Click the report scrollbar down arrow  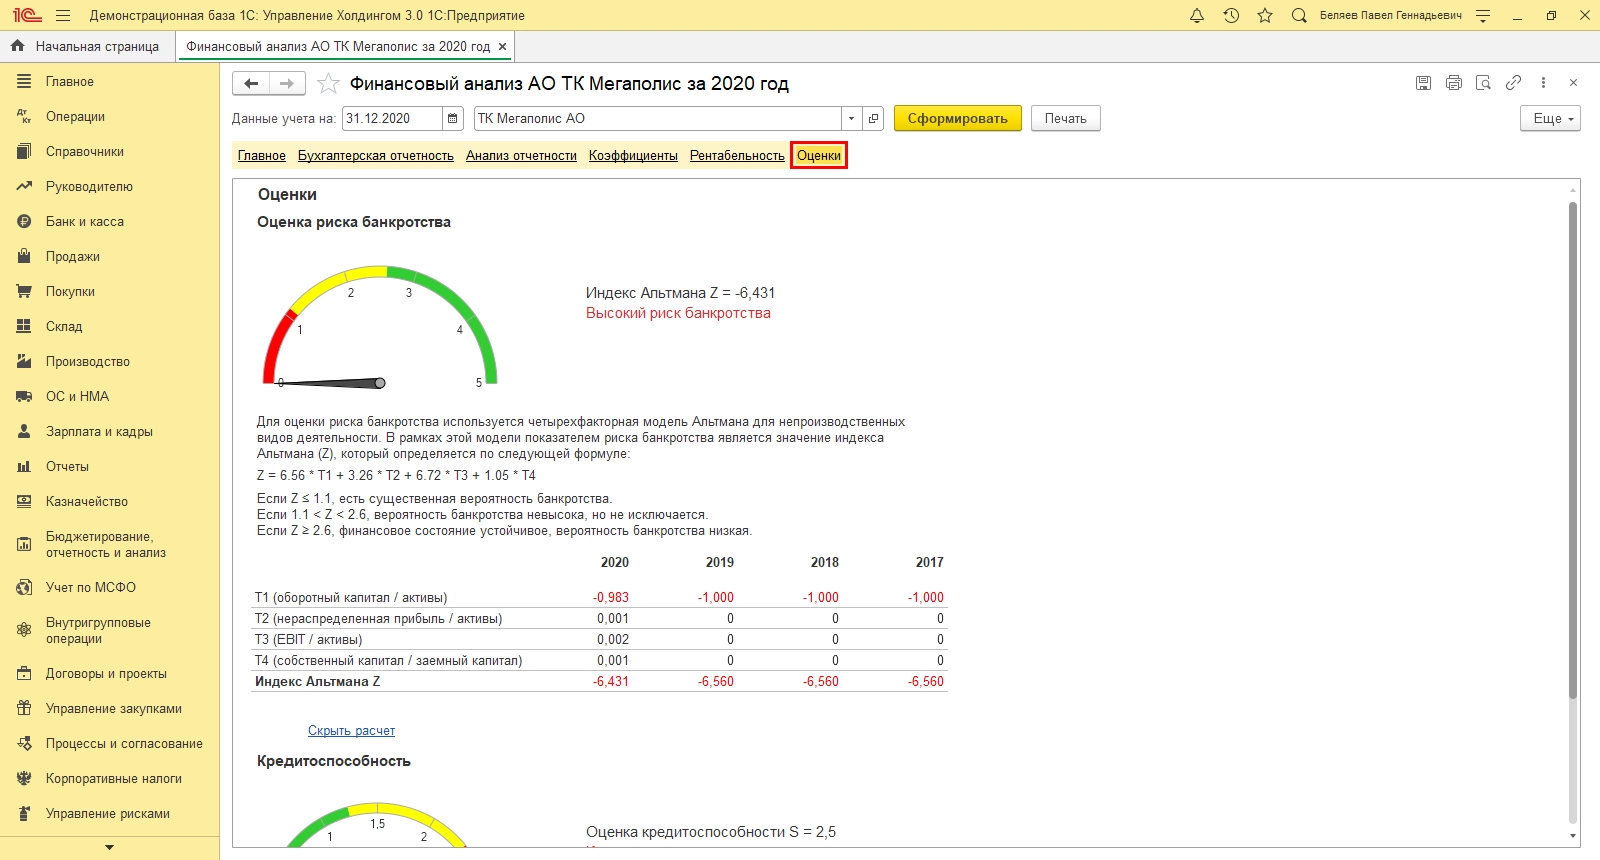[x=1573, y=836]
